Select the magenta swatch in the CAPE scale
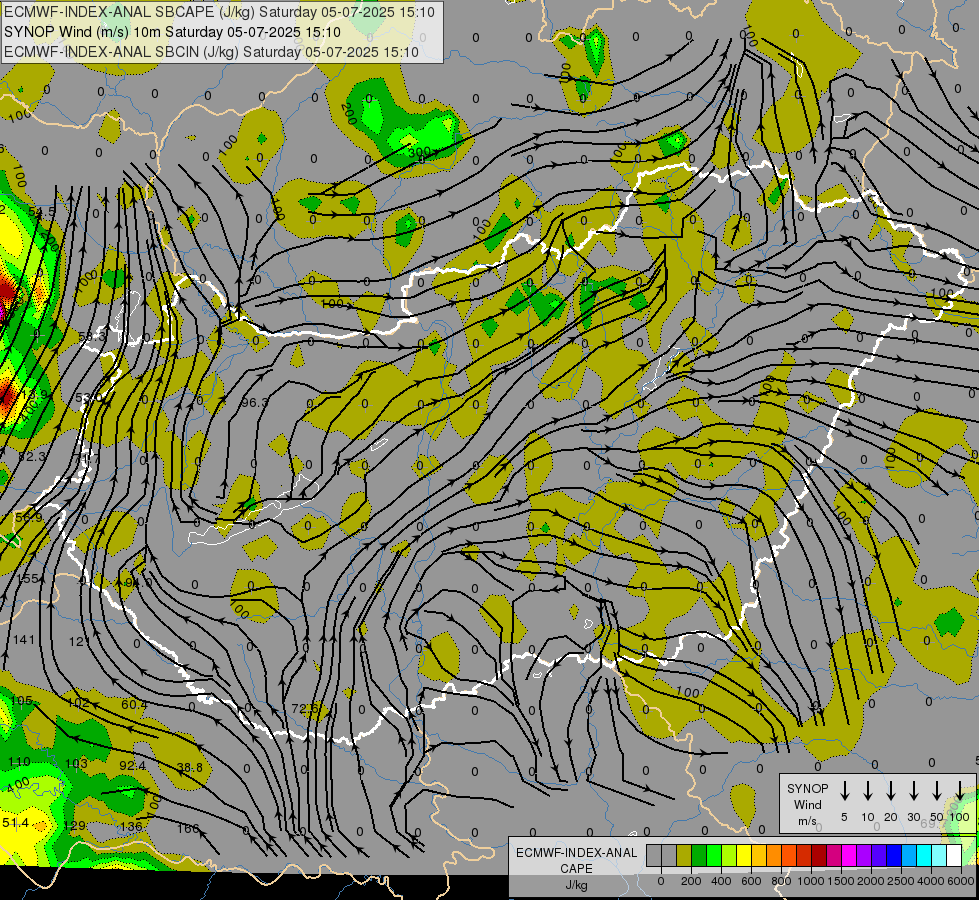 point(850,855)
